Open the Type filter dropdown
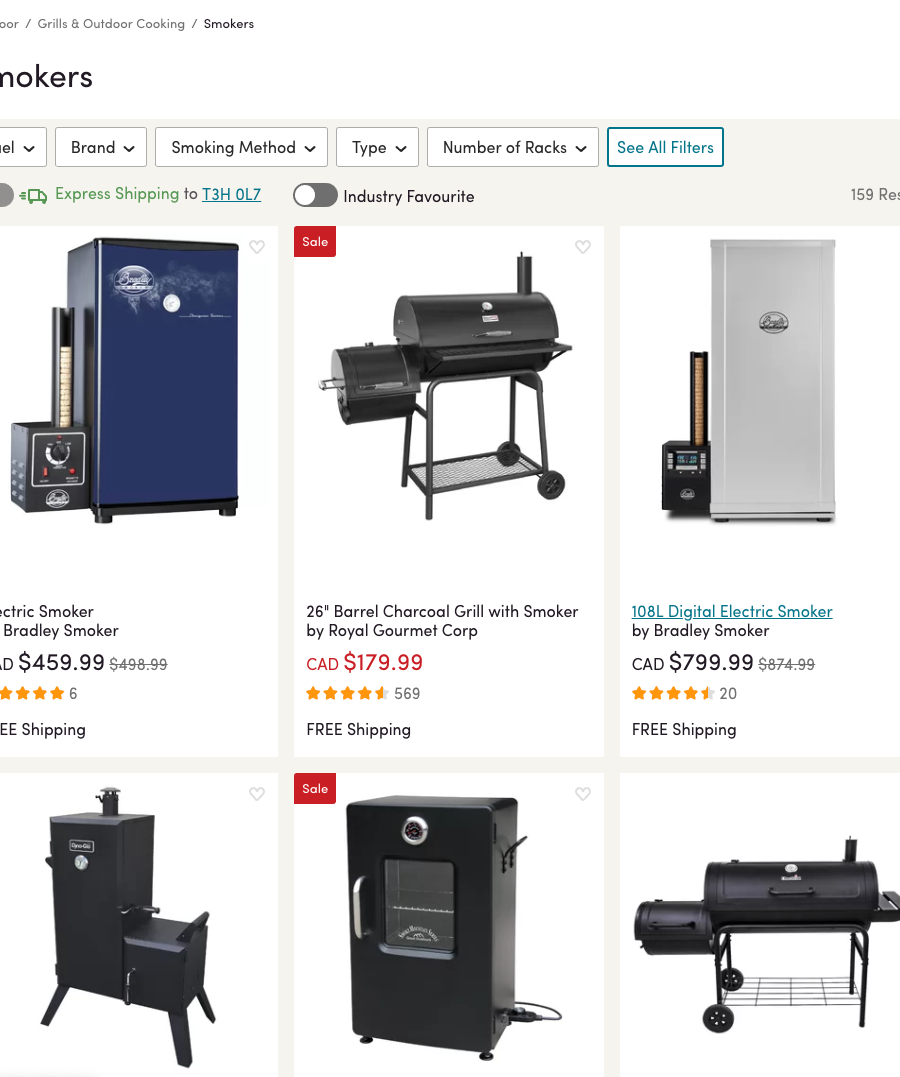 [377, 147]
